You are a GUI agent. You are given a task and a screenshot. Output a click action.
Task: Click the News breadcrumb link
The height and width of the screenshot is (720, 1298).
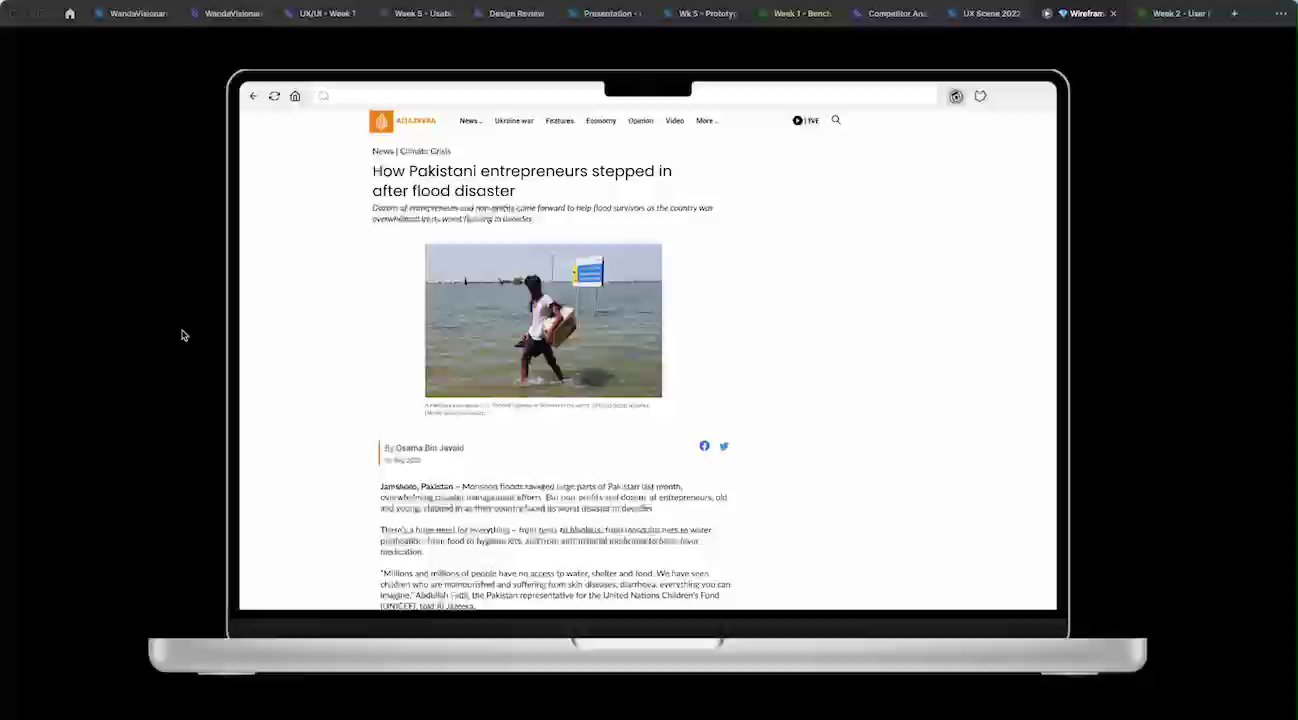pos(382,151)
